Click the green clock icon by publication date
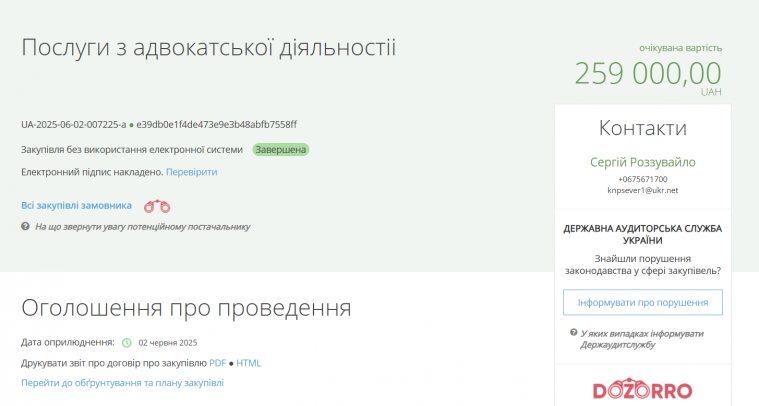Viewport: 759px width, 406px height. tap(127, 342)
